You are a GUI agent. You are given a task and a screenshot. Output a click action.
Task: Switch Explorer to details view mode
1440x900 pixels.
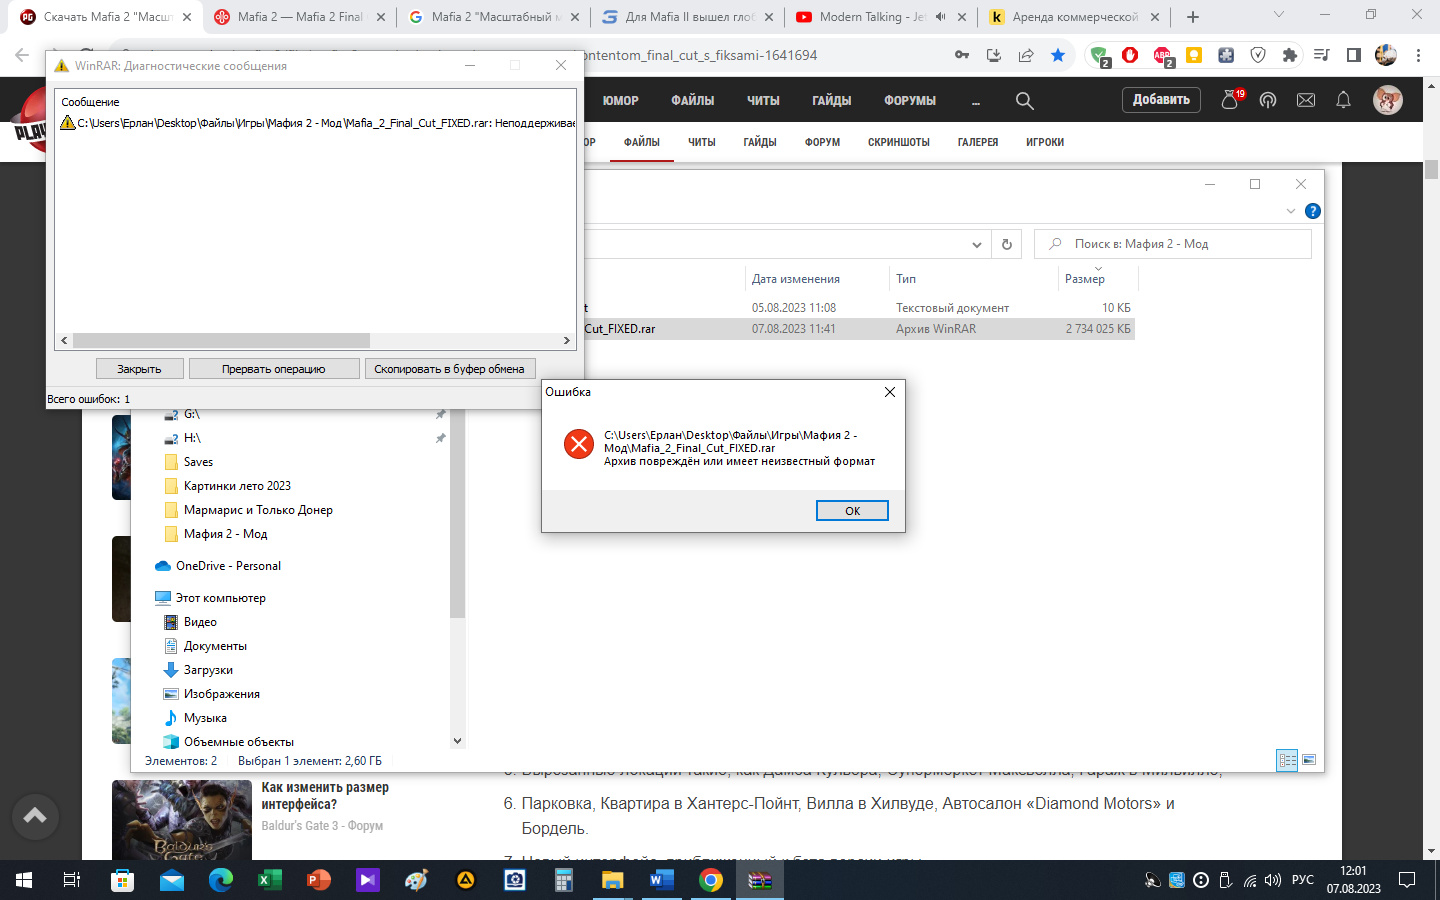1287,760
